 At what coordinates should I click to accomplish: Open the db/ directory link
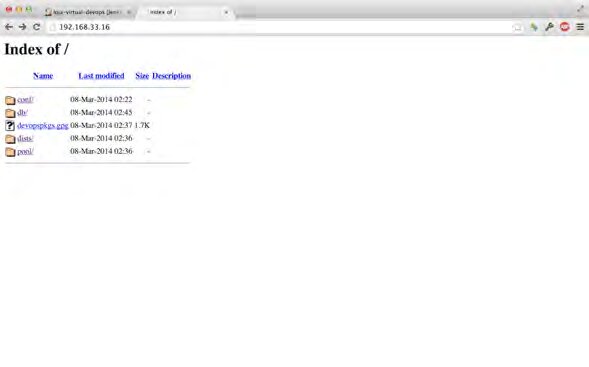tap(22, 112)
